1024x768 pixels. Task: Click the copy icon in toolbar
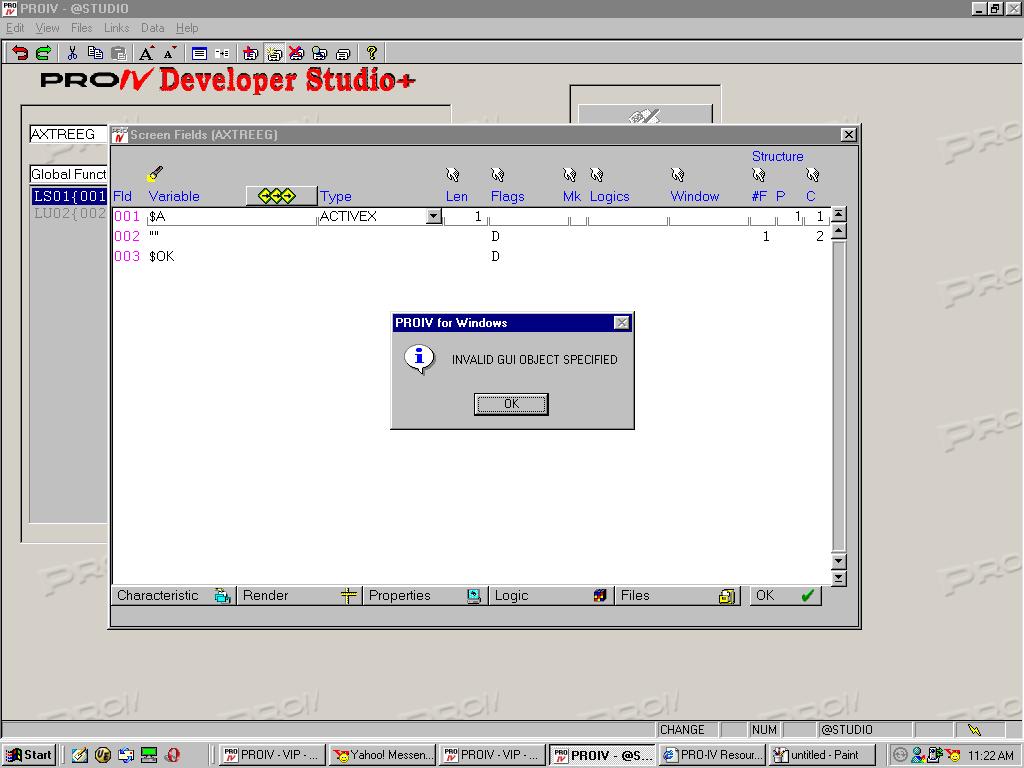pyautogui.click(x=95, y=54)
